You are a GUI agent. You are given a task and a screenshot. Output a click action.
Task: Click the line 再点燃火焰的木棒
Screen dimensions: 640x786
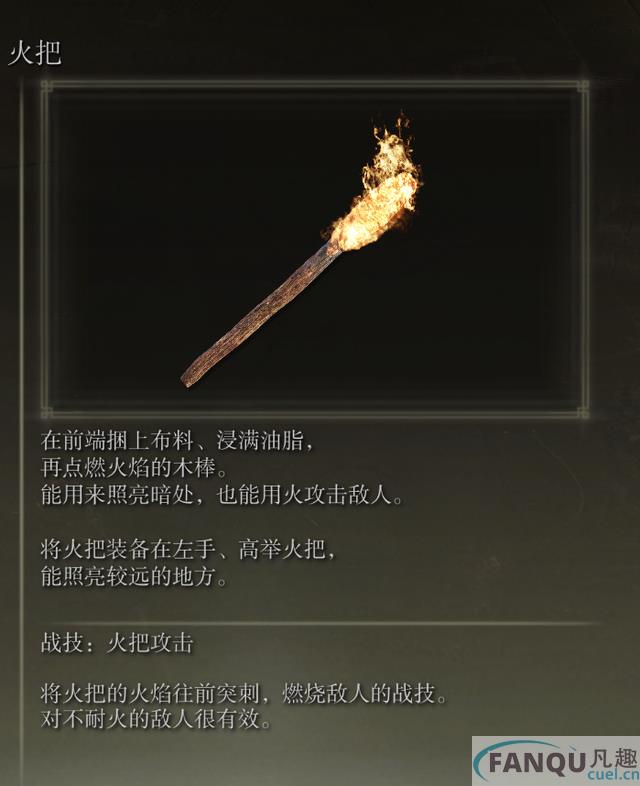[134, 468]
